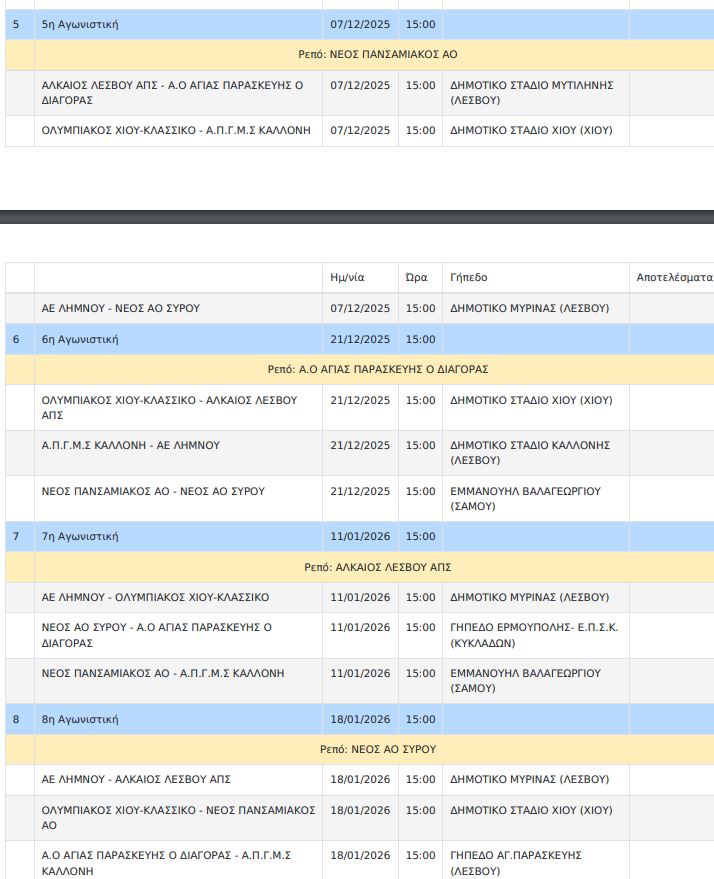
Task: Click the ΔΗΜΟΤΙΚΟ ΣΤΑΔΙΟ ΜΥΤΙΛΗΝΗΣ venue cell
Action: click(x=532, y=92)
